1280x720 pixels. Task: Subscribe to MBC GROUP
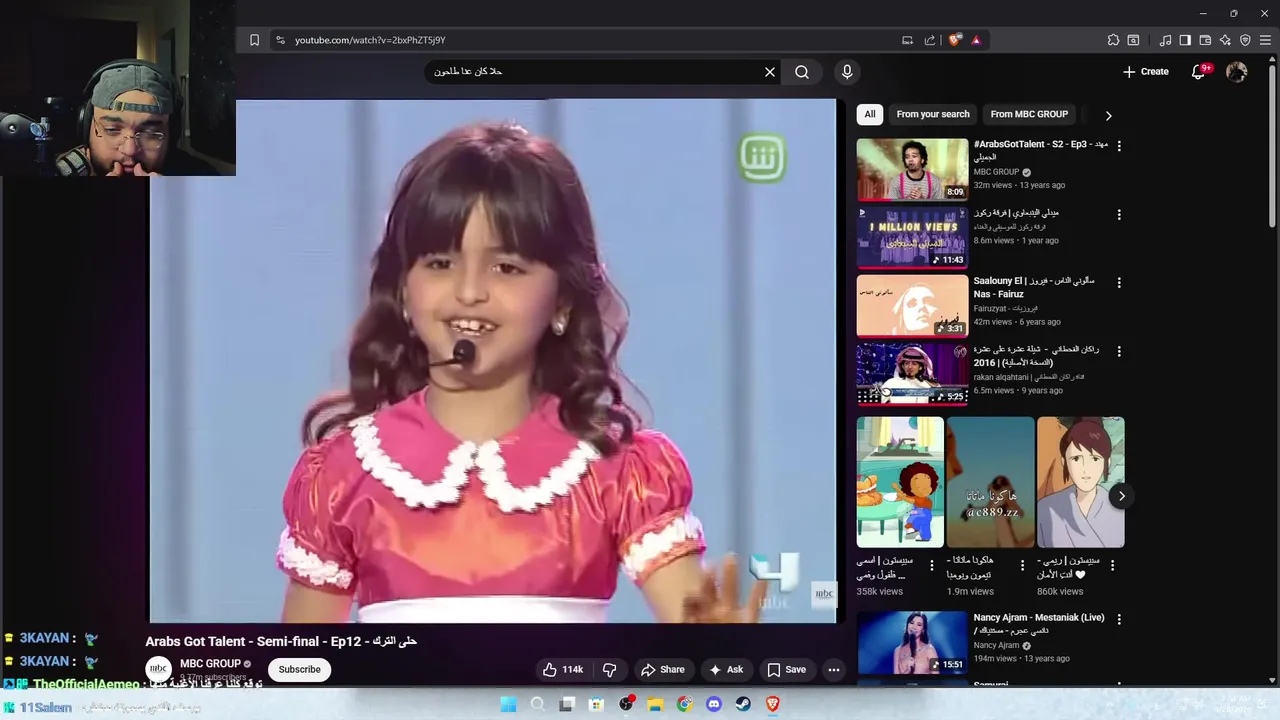click(x=300, y=670)
